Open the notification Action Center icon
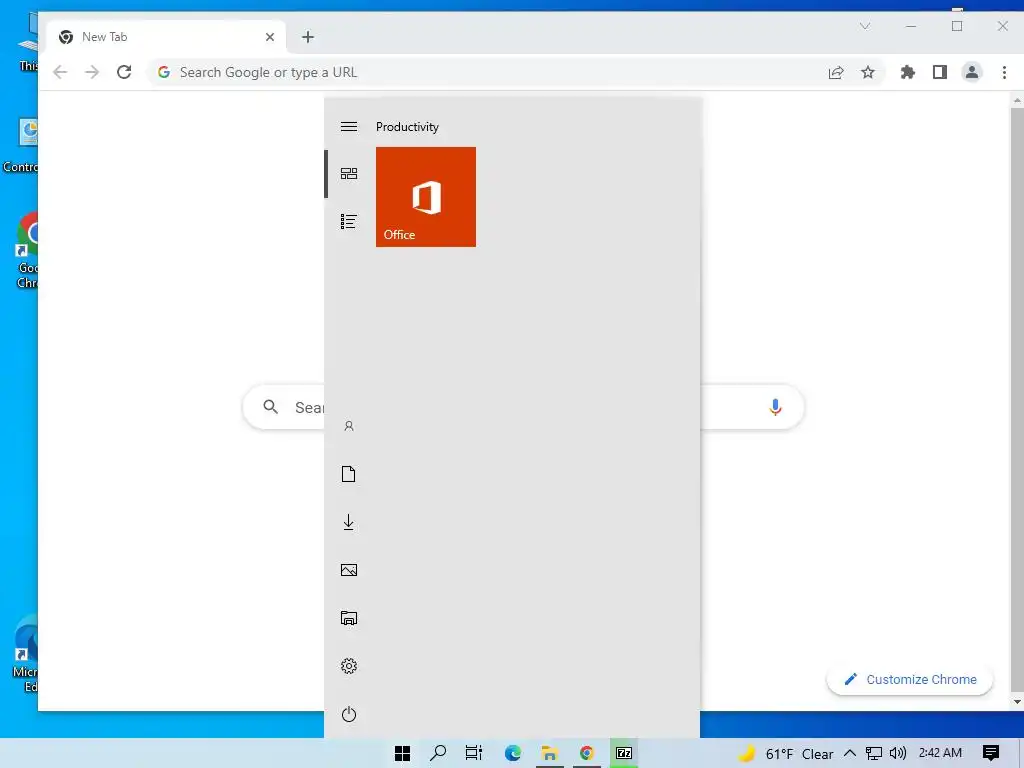Viewport: 1024px width, 768px height. (x=991, y=753)
